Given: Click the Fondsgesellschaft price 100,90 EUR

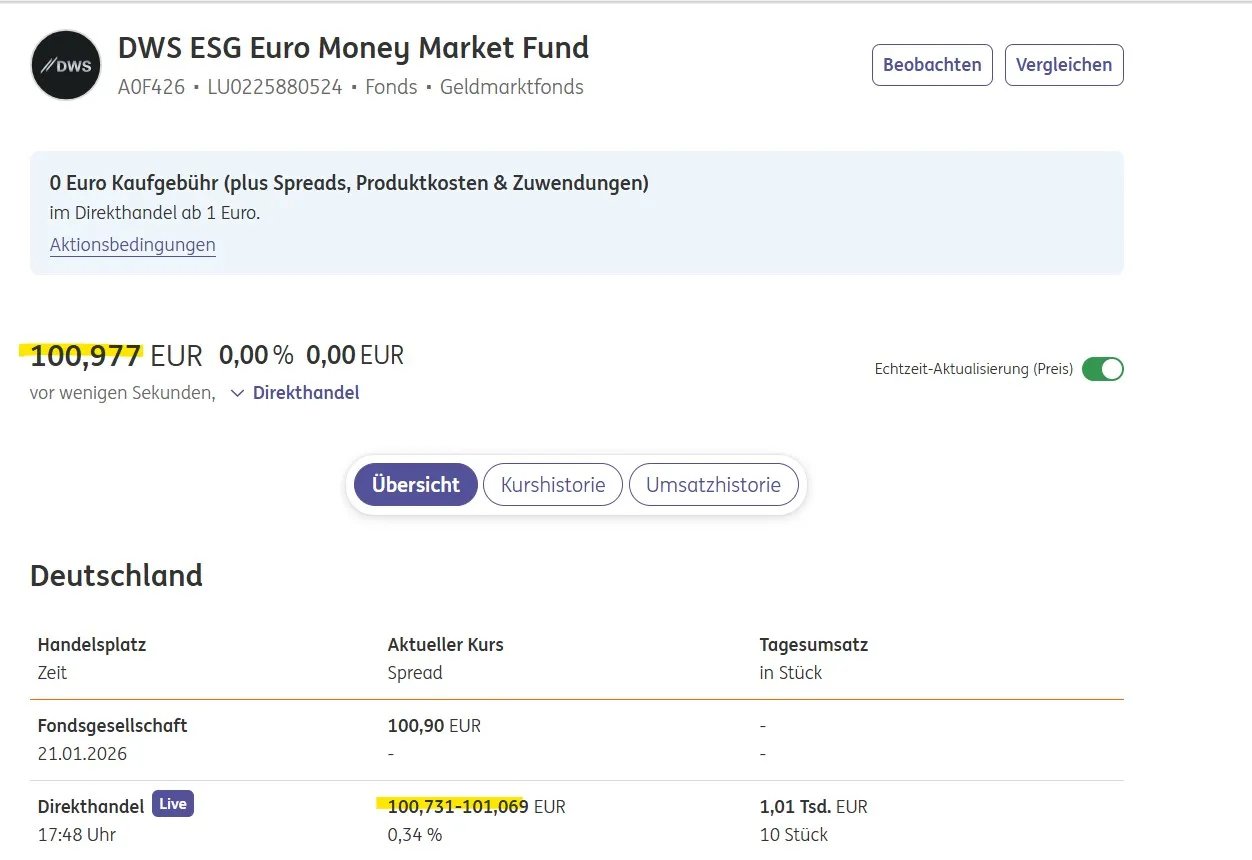Looking at the screenshot, I should 434,726.
